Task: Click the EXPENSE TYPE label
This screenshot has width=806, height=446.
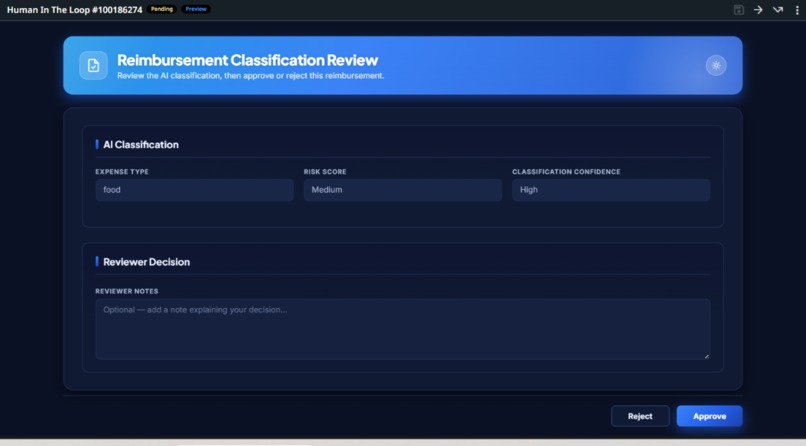Action: 122,172
